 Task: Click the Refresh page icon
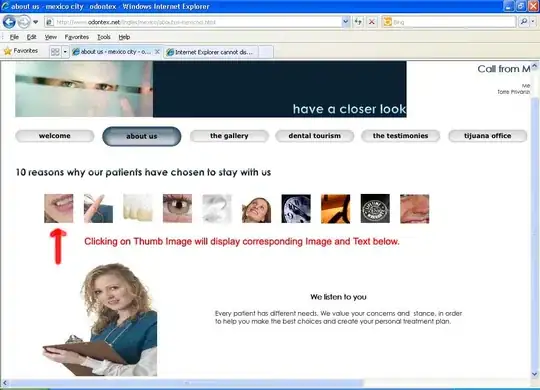coord(358,22)
